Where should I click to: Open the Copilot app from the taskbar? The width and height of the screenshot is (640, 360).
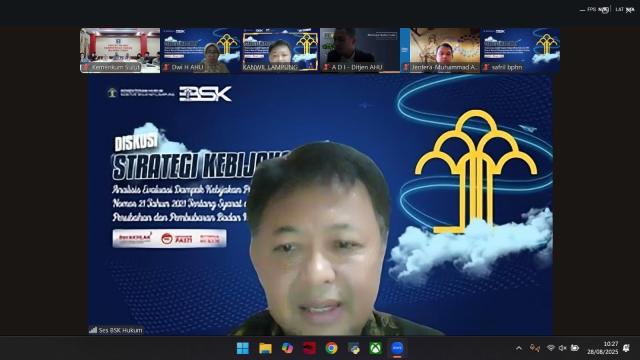(x=287, y=348)
